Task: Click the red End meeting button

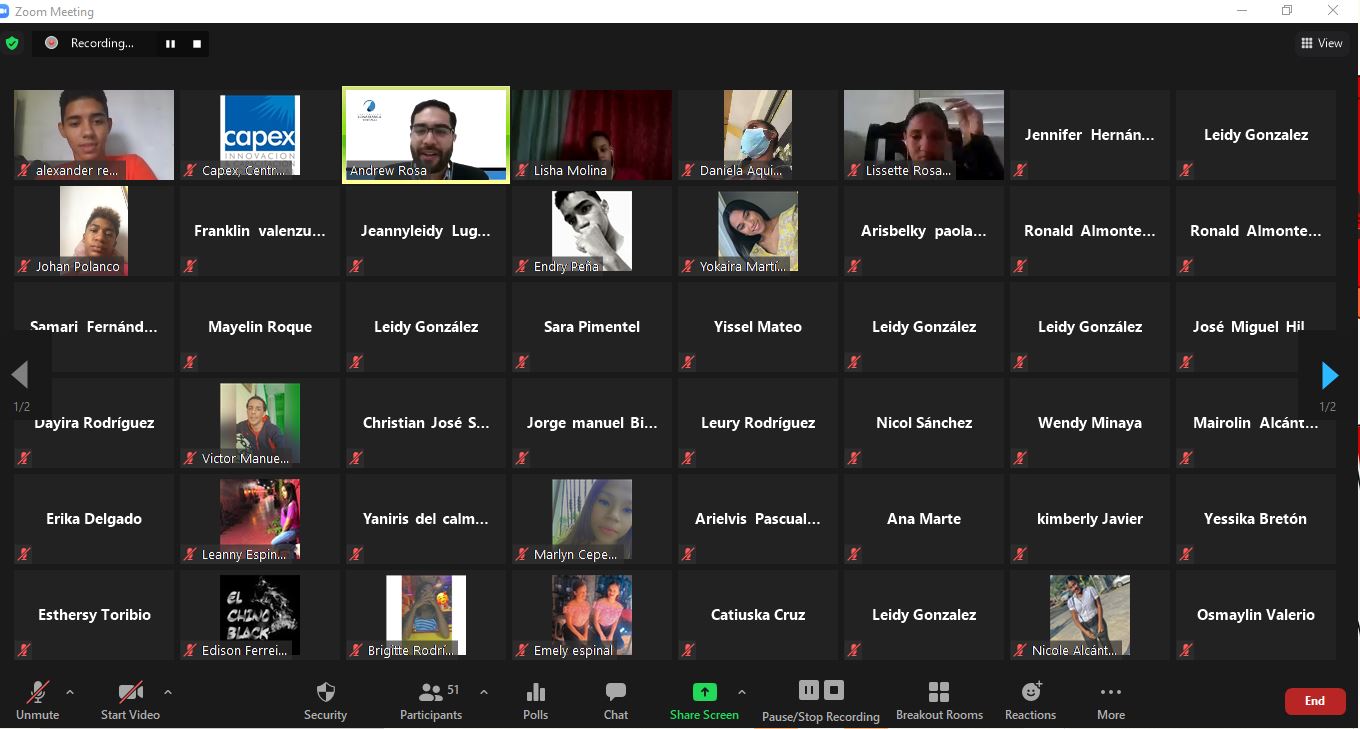Action: tap(1314, 701)
